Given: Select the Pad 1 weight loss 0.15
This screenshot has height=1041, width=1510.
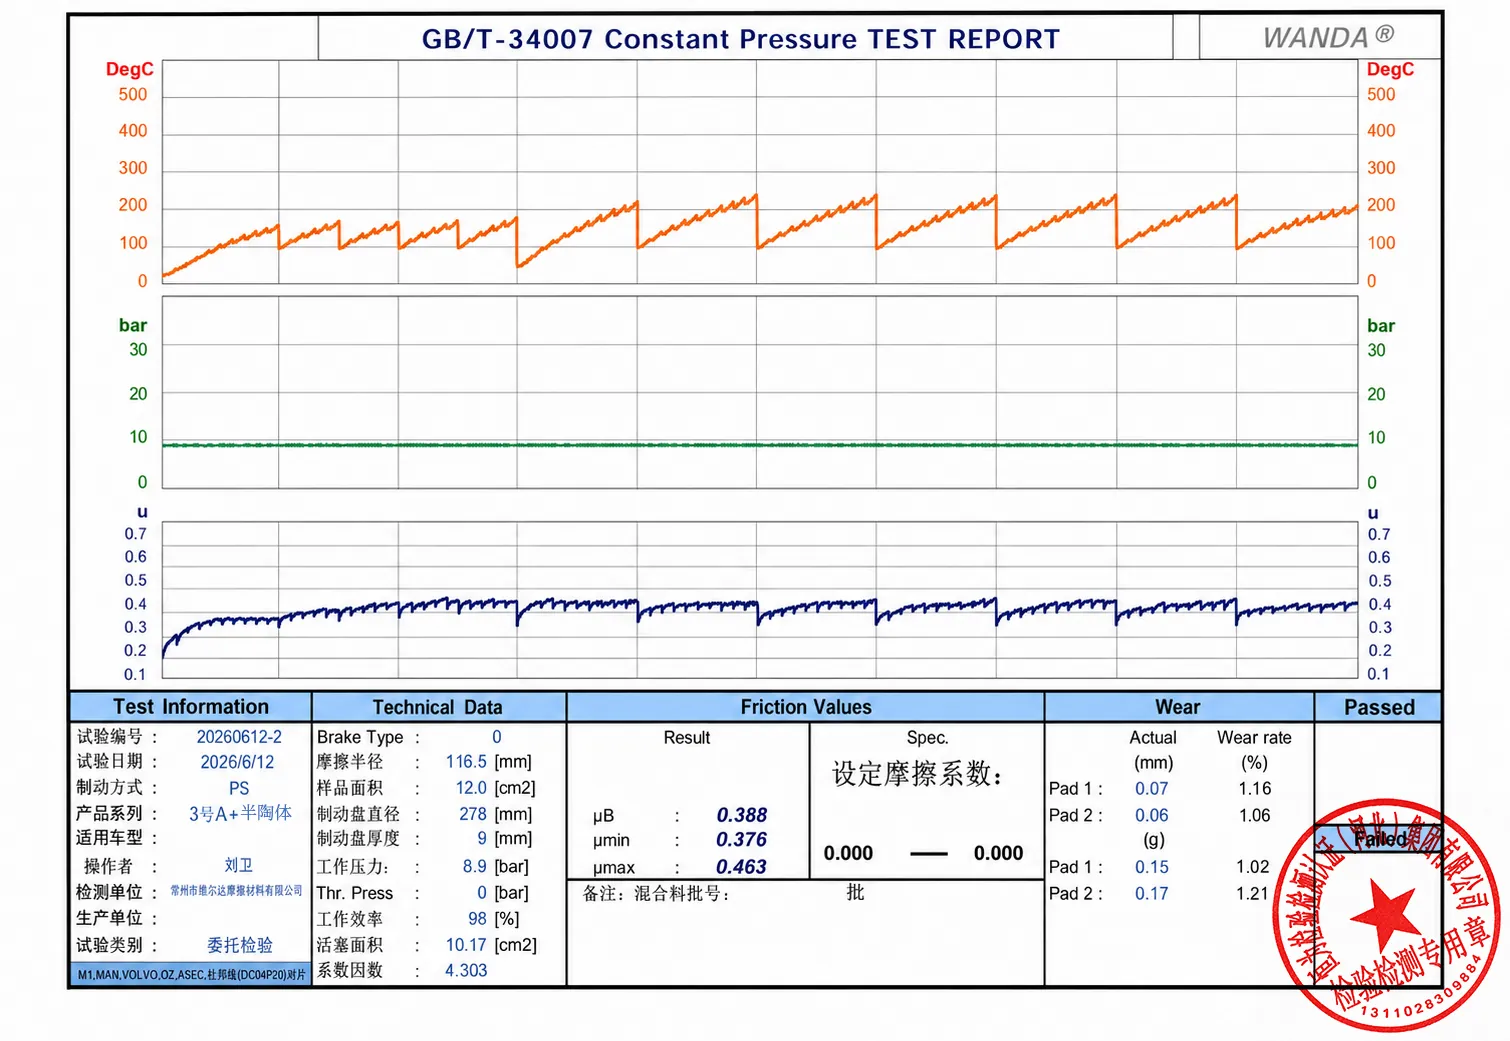Looking at the screenshot, I should pos(1152,867).
